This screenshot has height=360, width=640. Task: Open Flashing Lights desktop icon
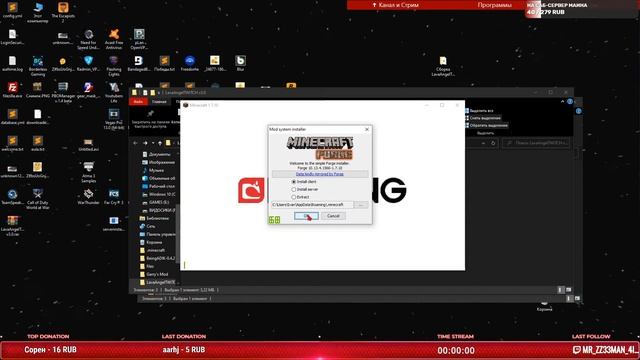pyautogui.click(x=114, y=66)
